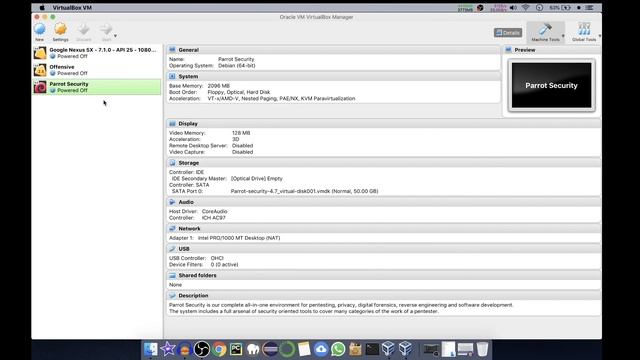This screenshot has width=640, height=360.
Task: Click the USB section header
Action: 384,249
